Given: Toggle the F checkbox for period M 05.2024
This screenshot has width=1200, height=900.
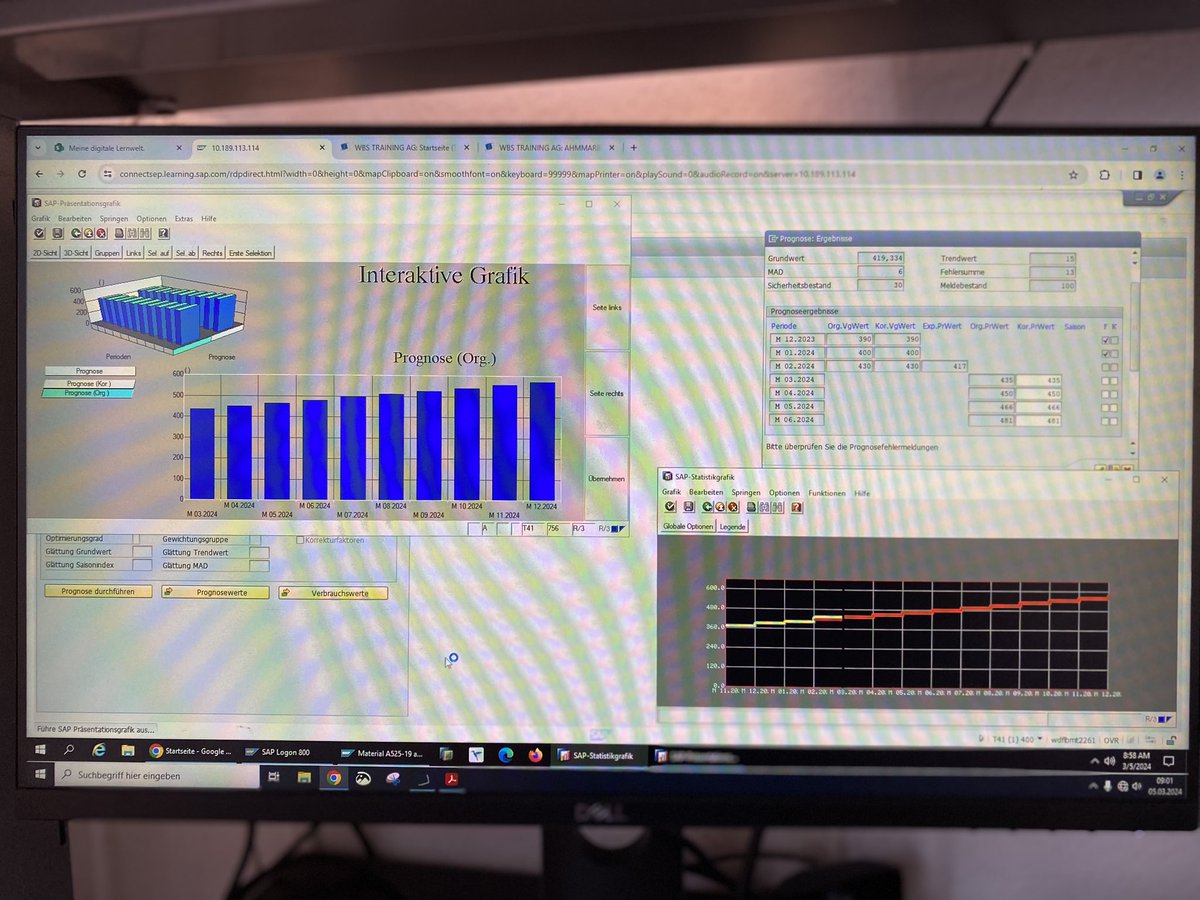Looking at the screenshot, I should coord(1106,407).
